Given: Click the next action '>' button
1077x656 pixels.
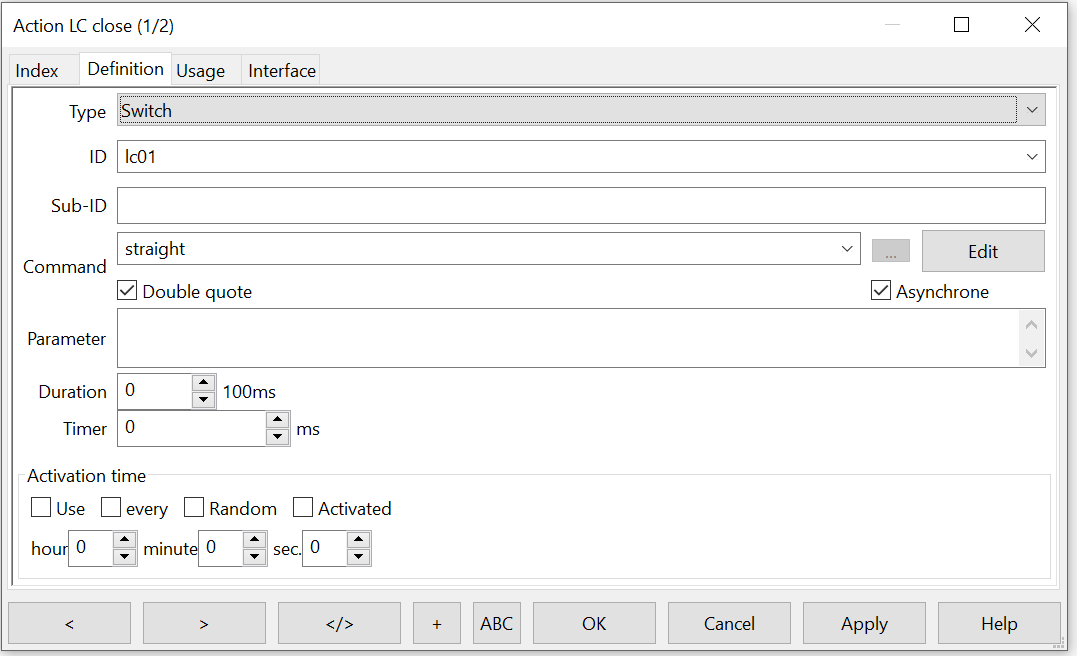Looking at the screenshot, I should pyautogui.click(x=204, y=623).
